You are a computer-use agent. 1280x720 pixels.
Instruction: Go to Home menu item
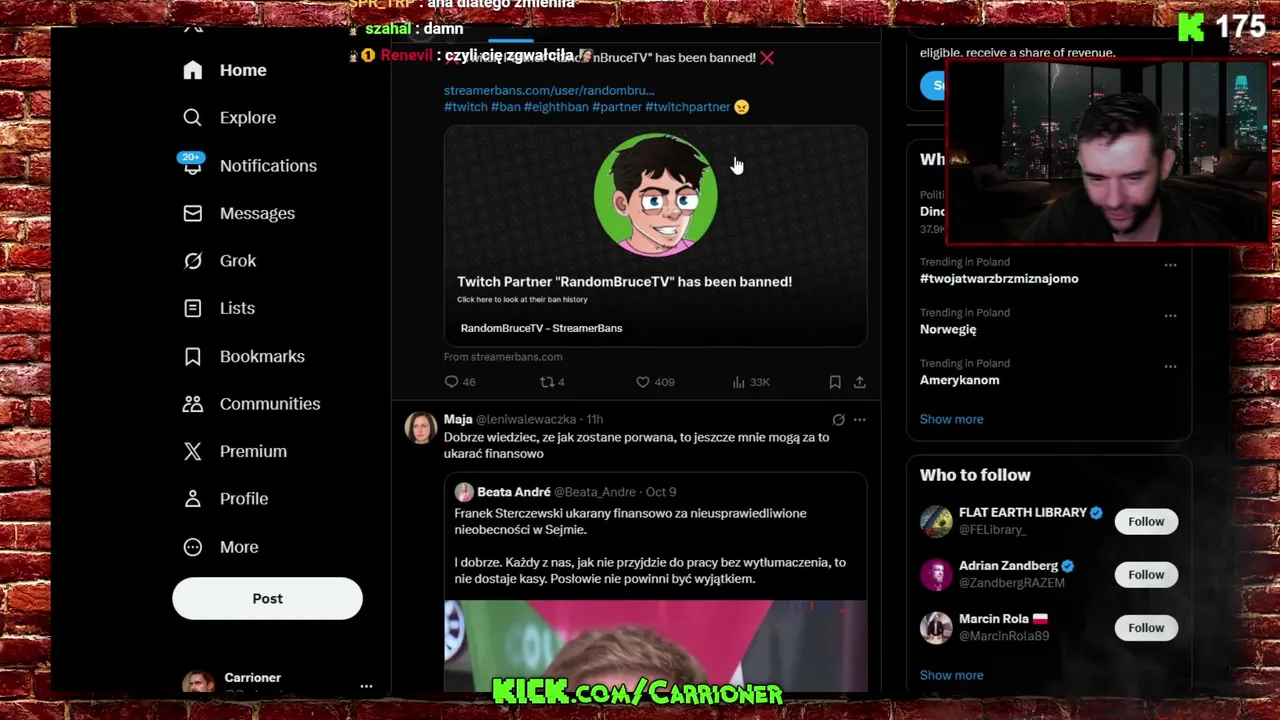coord(243,70)
